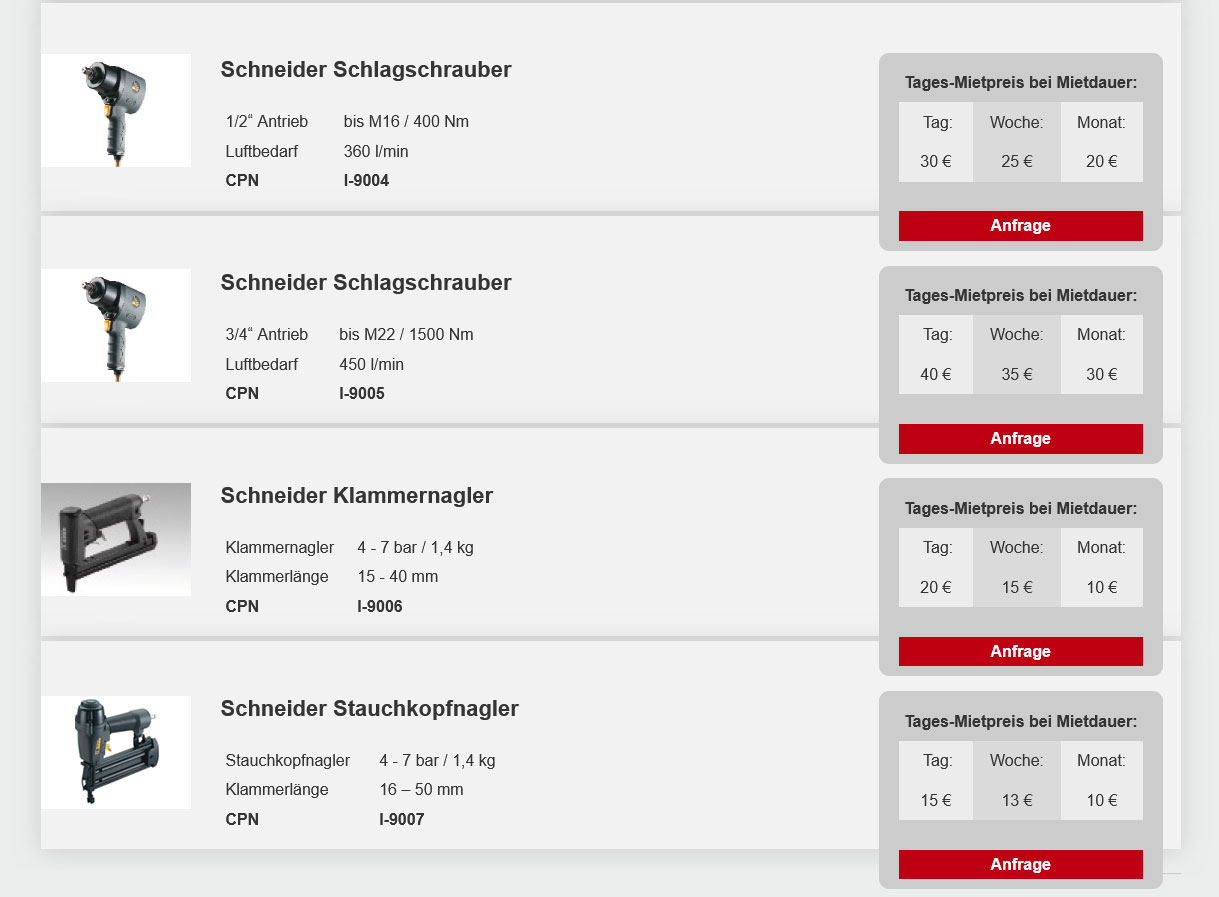Click the 360 l/min Luftbedarf value
This screenshot has width=1219, height=897.
(376, 151)
